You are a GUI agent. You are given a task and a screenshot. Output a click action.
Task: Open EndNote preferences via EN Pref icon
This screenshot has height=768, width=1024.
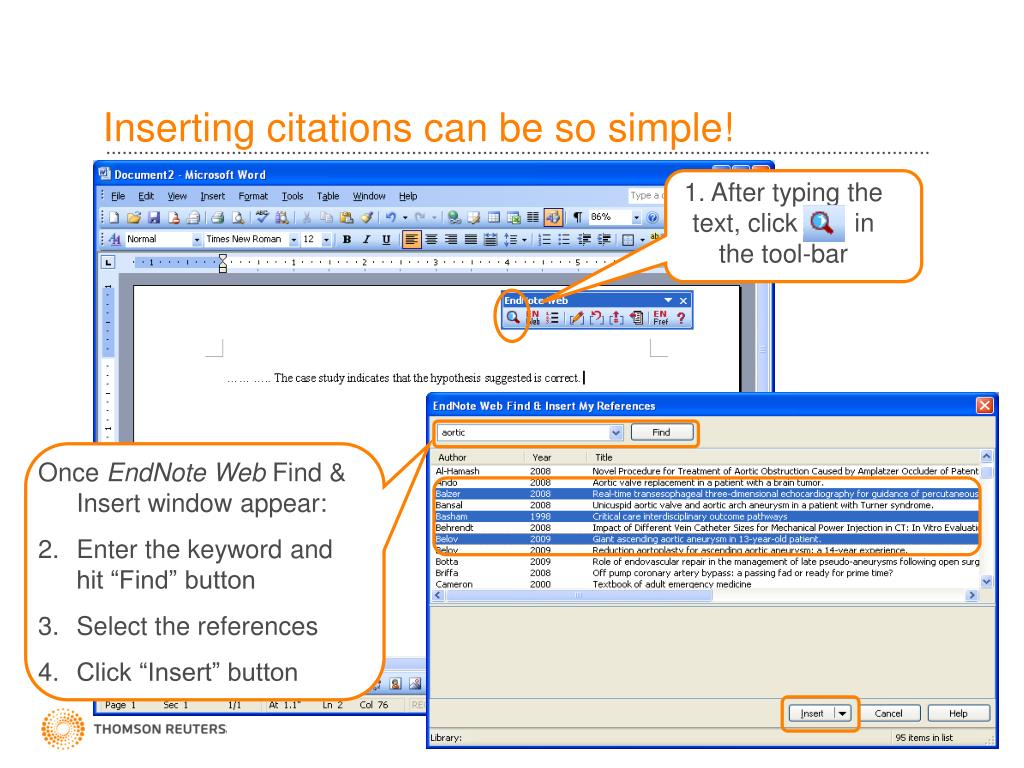(x=660, y=318)
